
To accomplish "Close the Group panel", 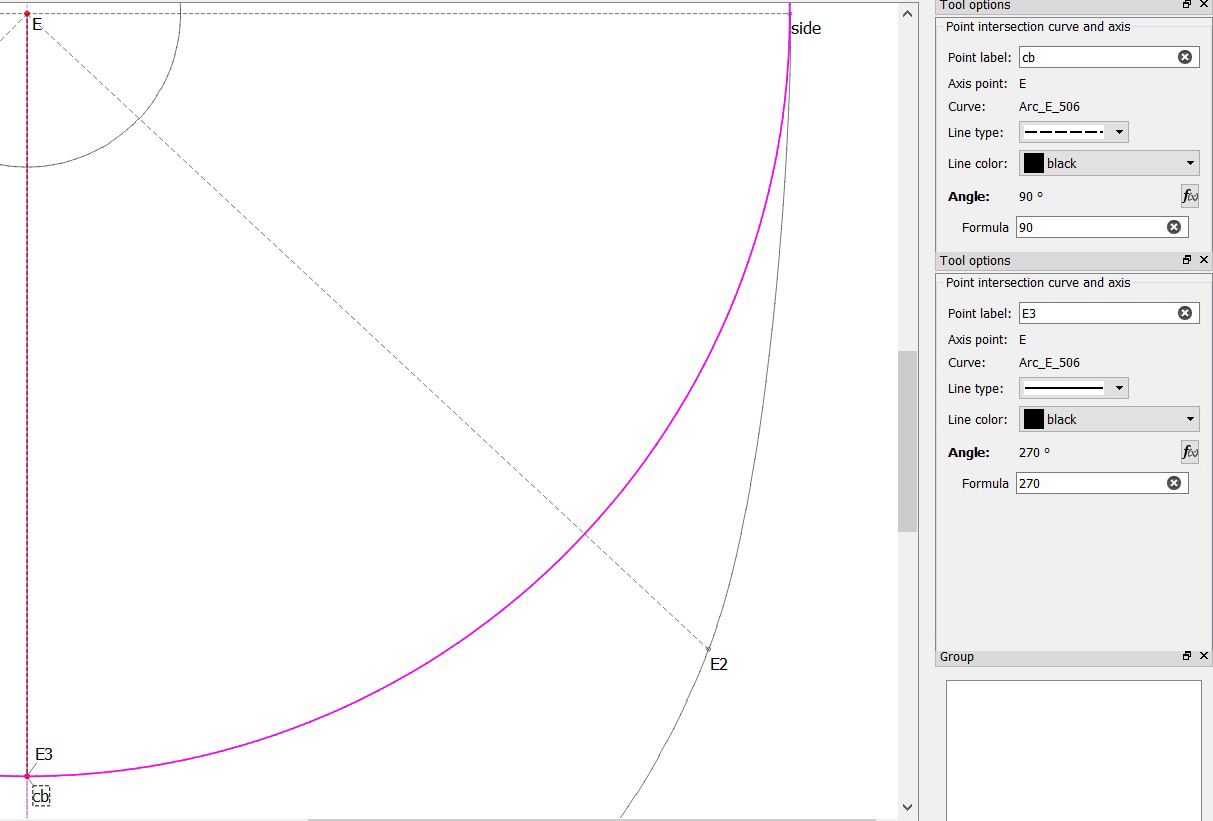I will click(1204, 656).
